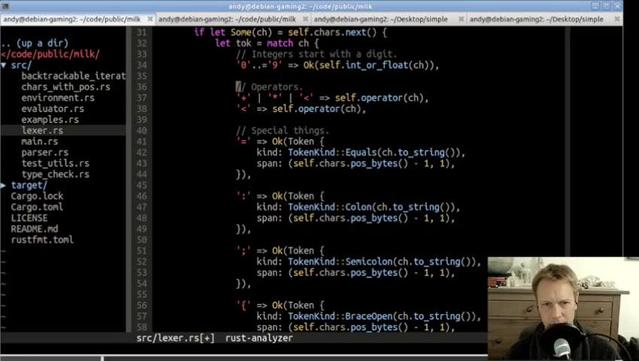Expand the target/ folder arrow
Image resolution: width=639 pixels, height=361 pixels.
point(4,185)
